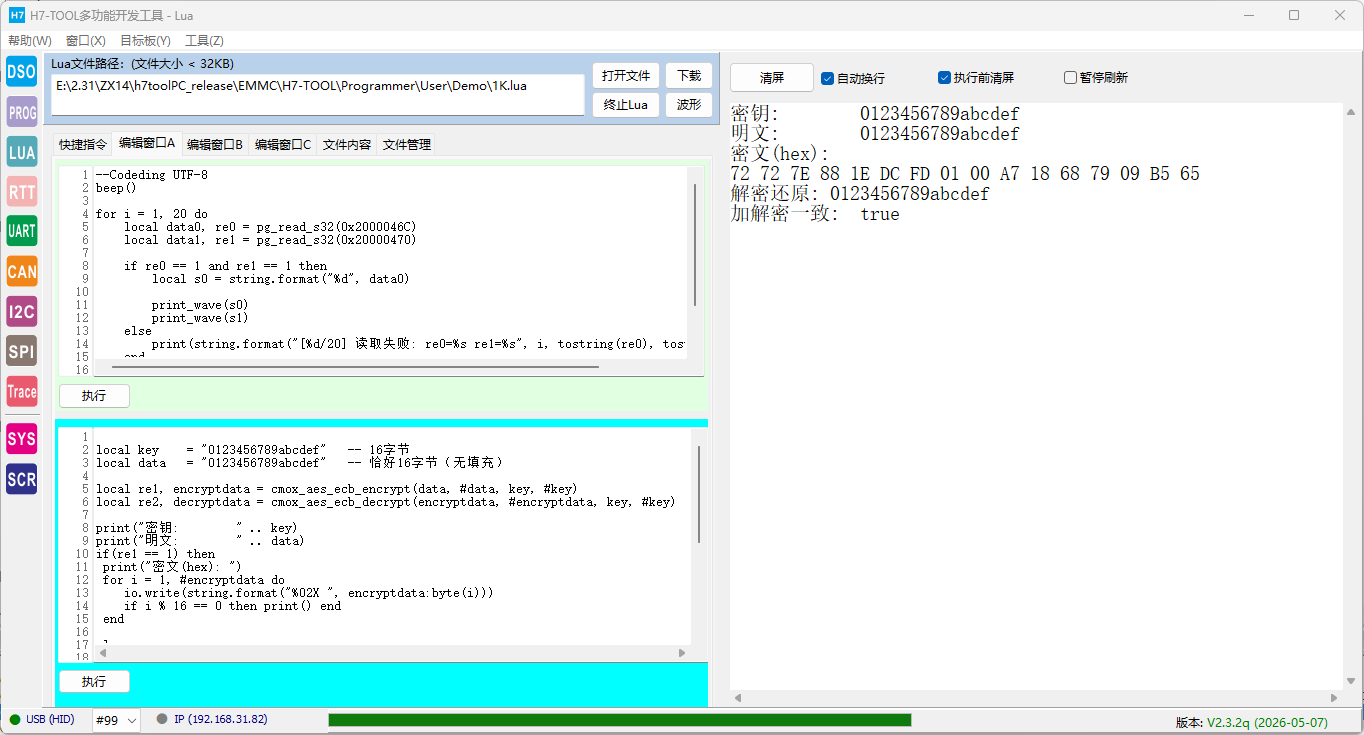Open the I2C tool icon
The image size is (1364, 735).
[x=22, y=311]
